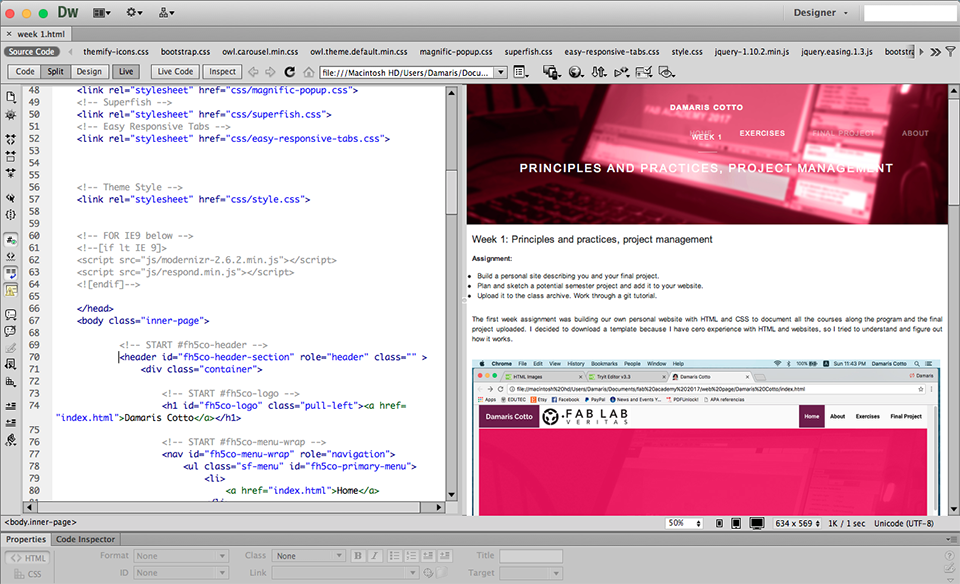Open the File management arrows icon
Viewport: 960px width, 584px height.
599,72
